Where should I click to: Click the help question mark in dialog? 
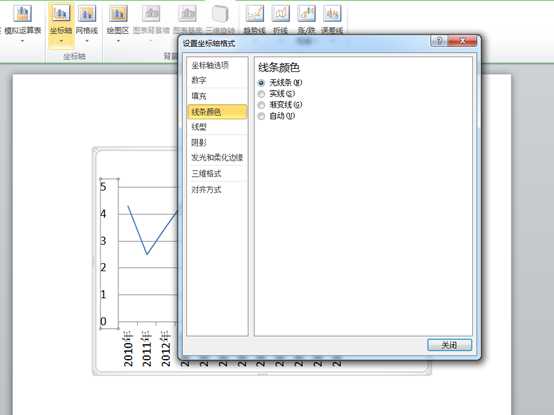pos(438,41)
